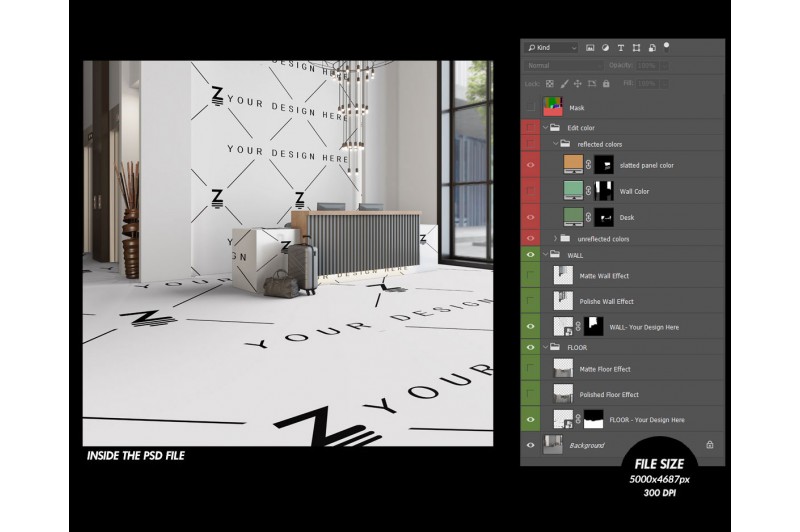Collapse the reflected colors group

tap(556, 144)
